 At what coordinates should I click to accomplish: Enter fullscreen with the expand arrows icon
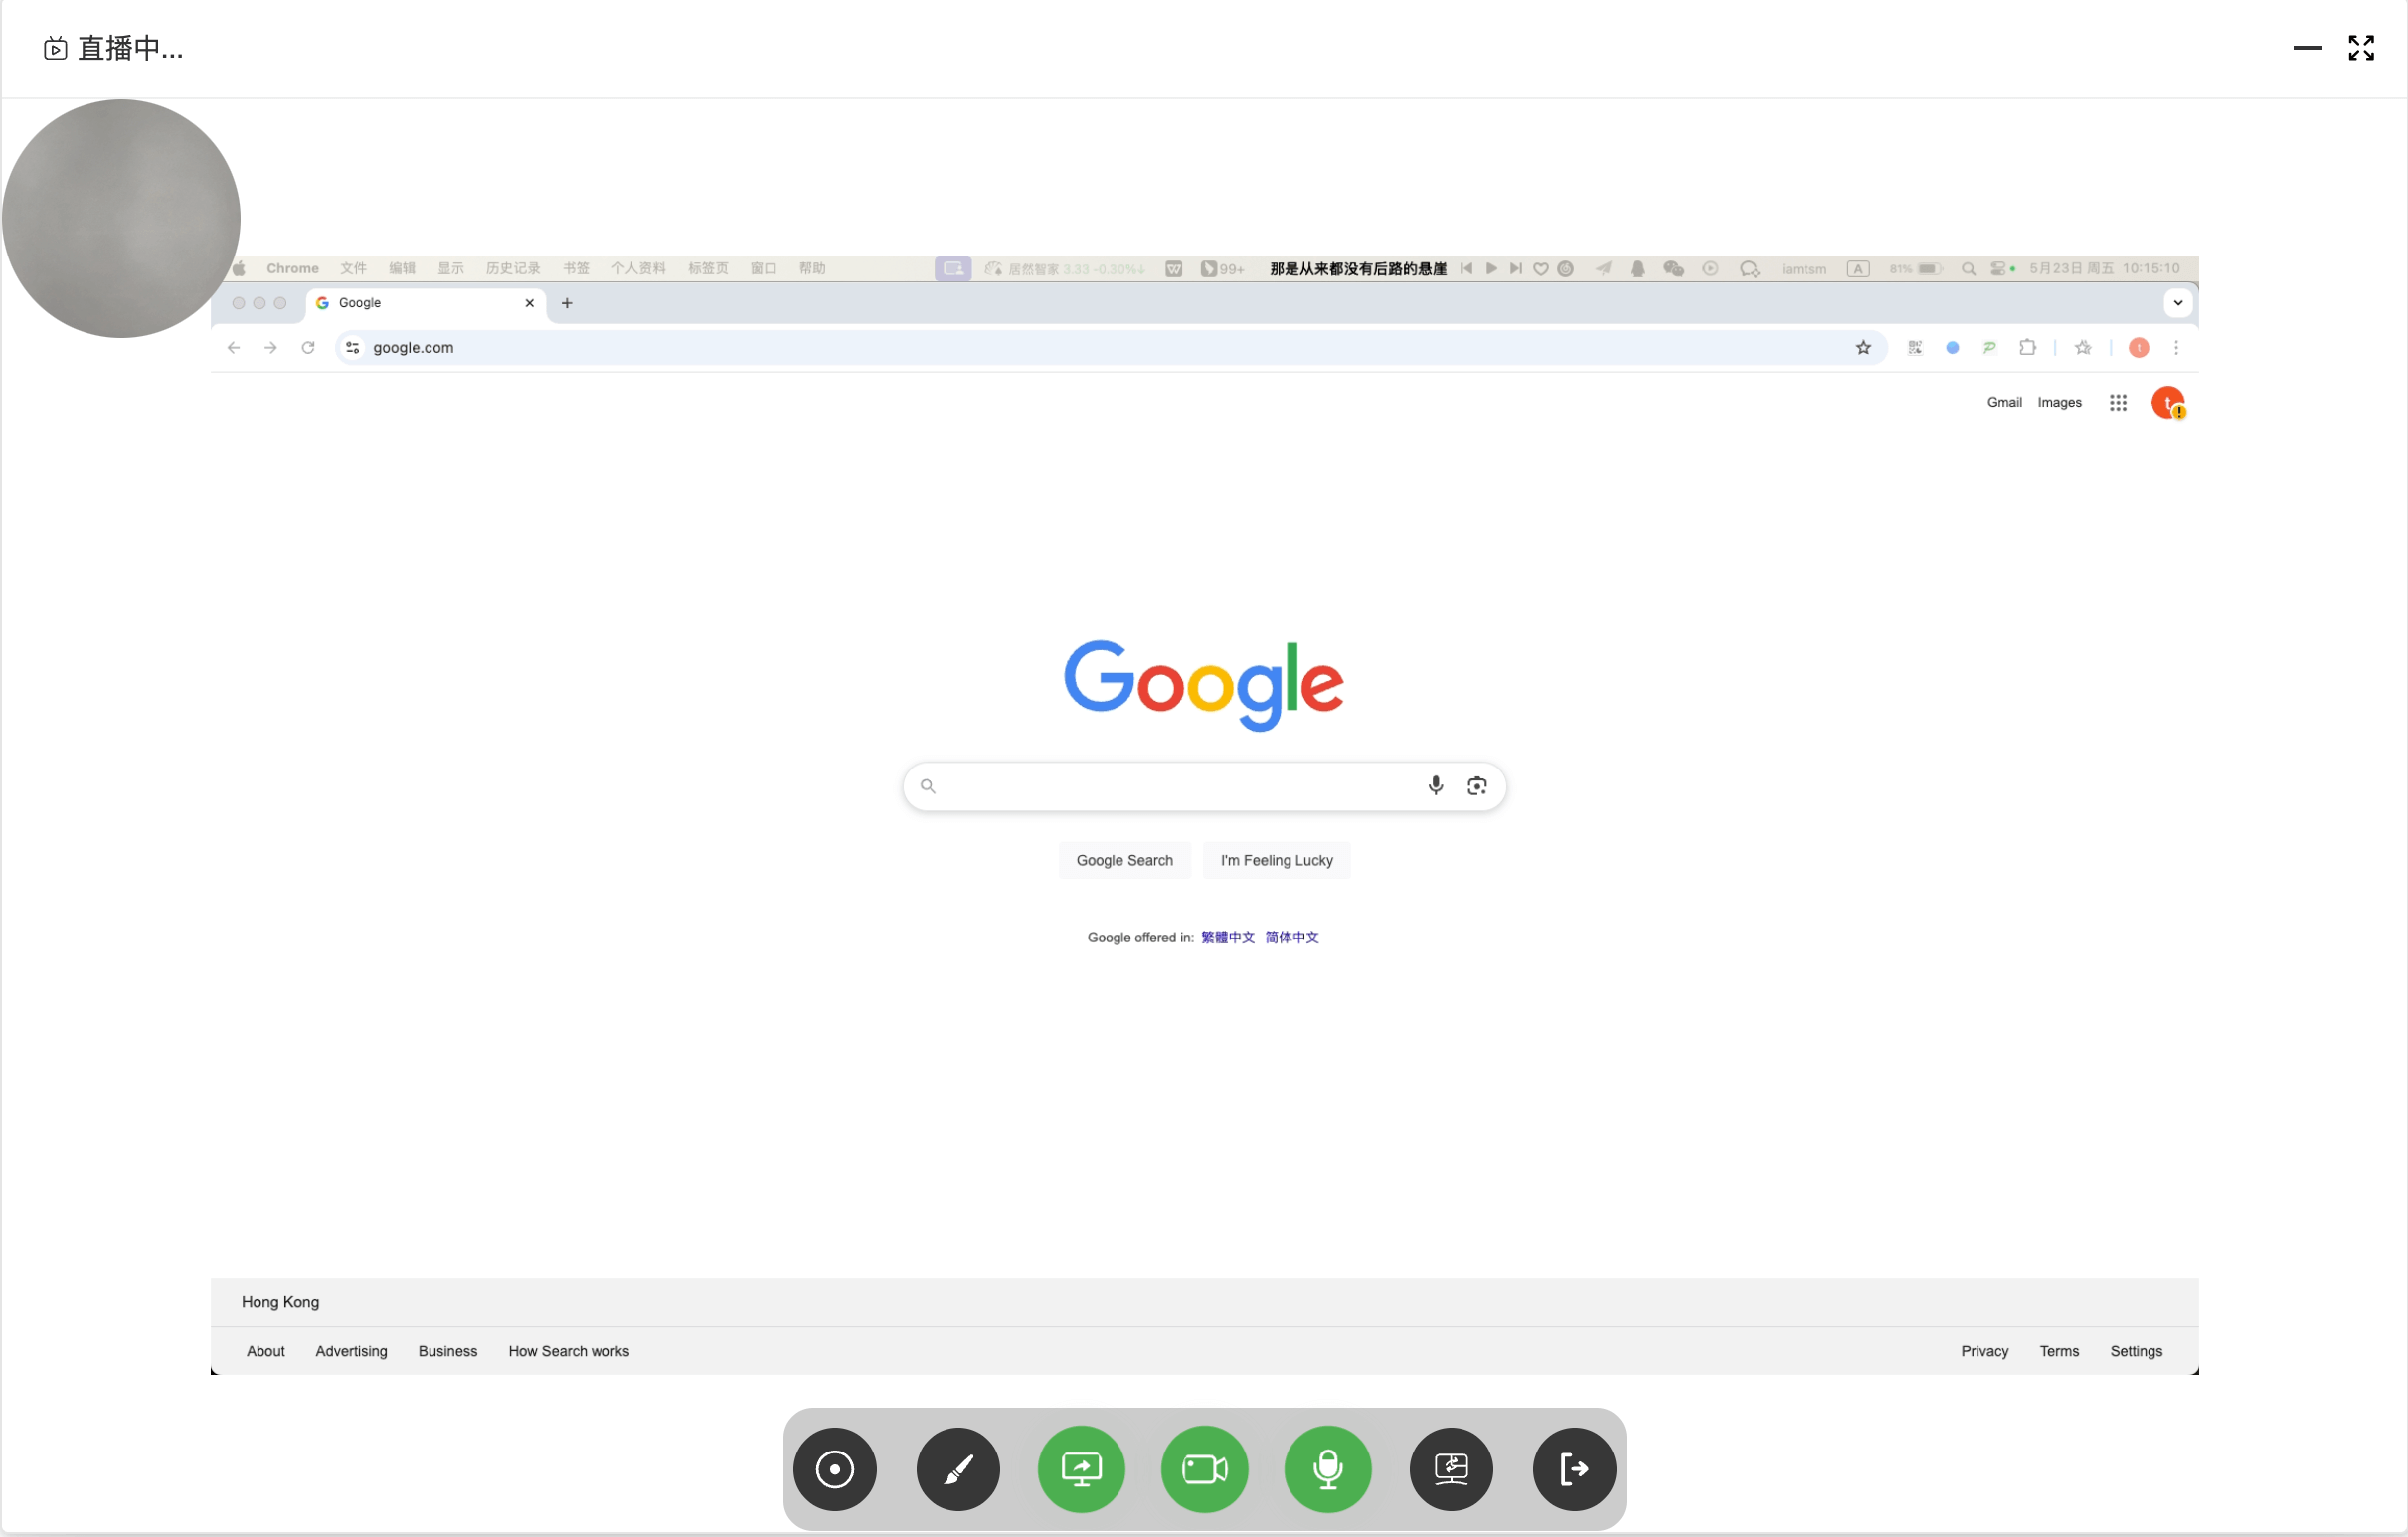tap(2360, 48)
